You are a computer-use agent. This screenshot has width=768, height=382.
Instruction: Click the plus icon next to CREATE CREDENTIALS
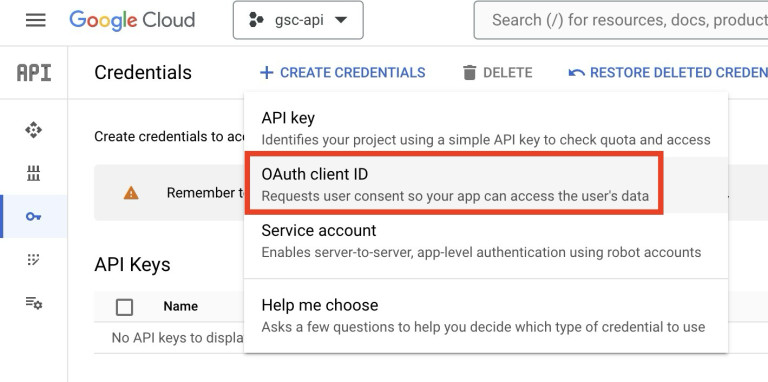266,73
